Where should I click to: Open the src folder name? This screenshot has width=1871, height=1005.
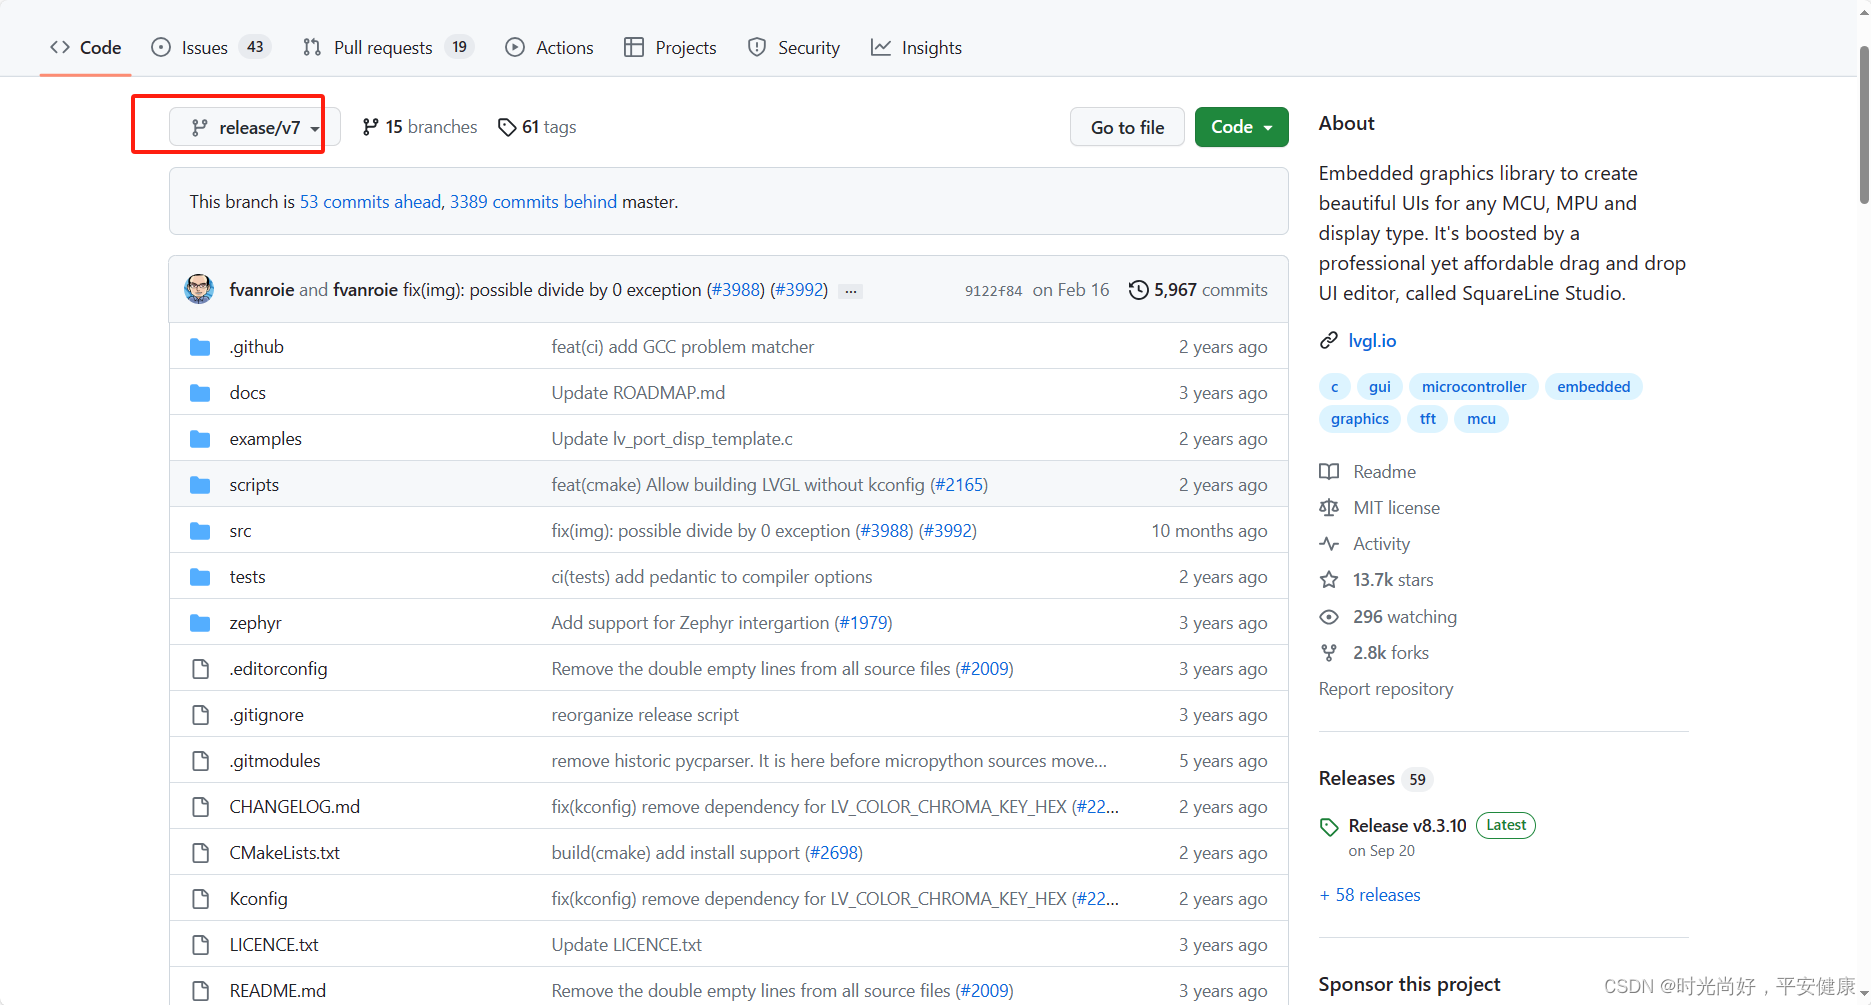[x=241, y=531]
